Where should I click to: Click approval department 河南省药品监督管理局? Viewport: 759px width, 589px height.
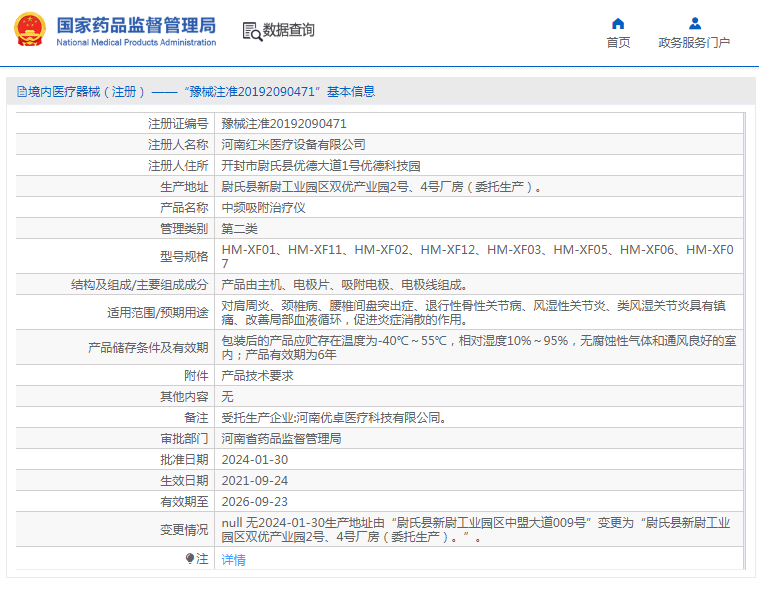tap(281, 439)
